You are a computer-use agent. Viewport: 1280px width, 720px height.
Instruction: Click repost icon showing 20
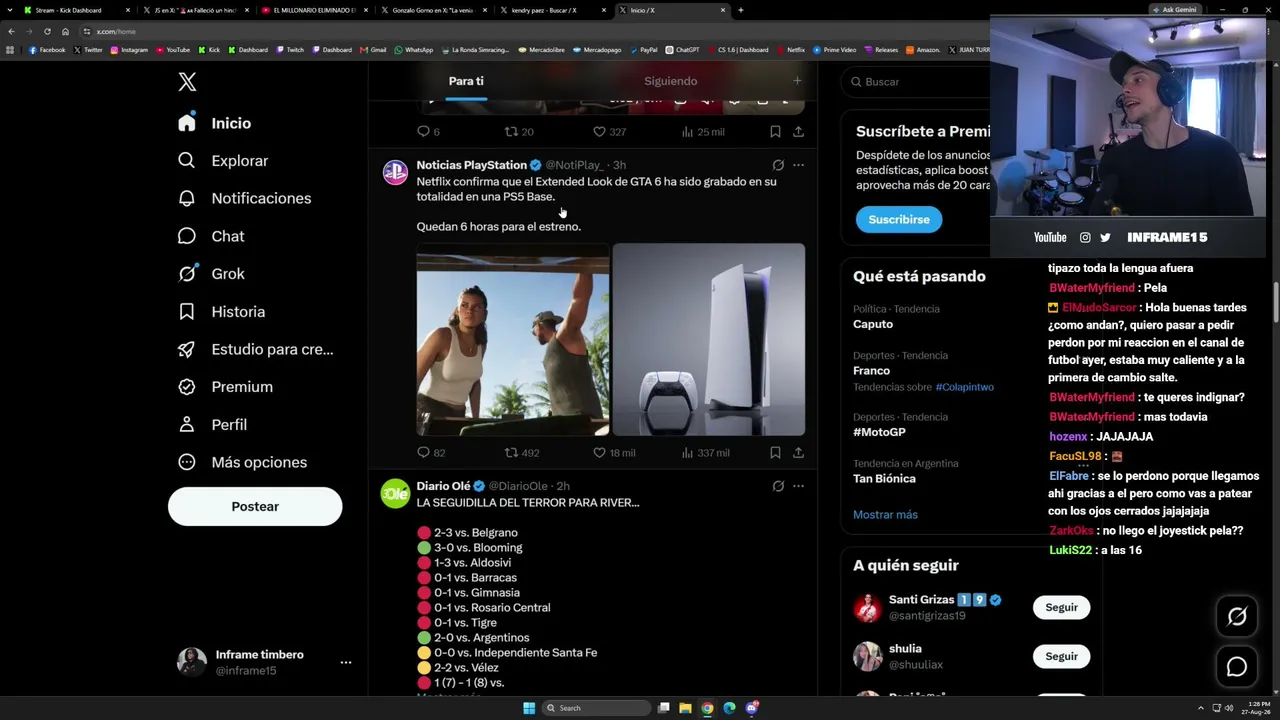(511, 131)
